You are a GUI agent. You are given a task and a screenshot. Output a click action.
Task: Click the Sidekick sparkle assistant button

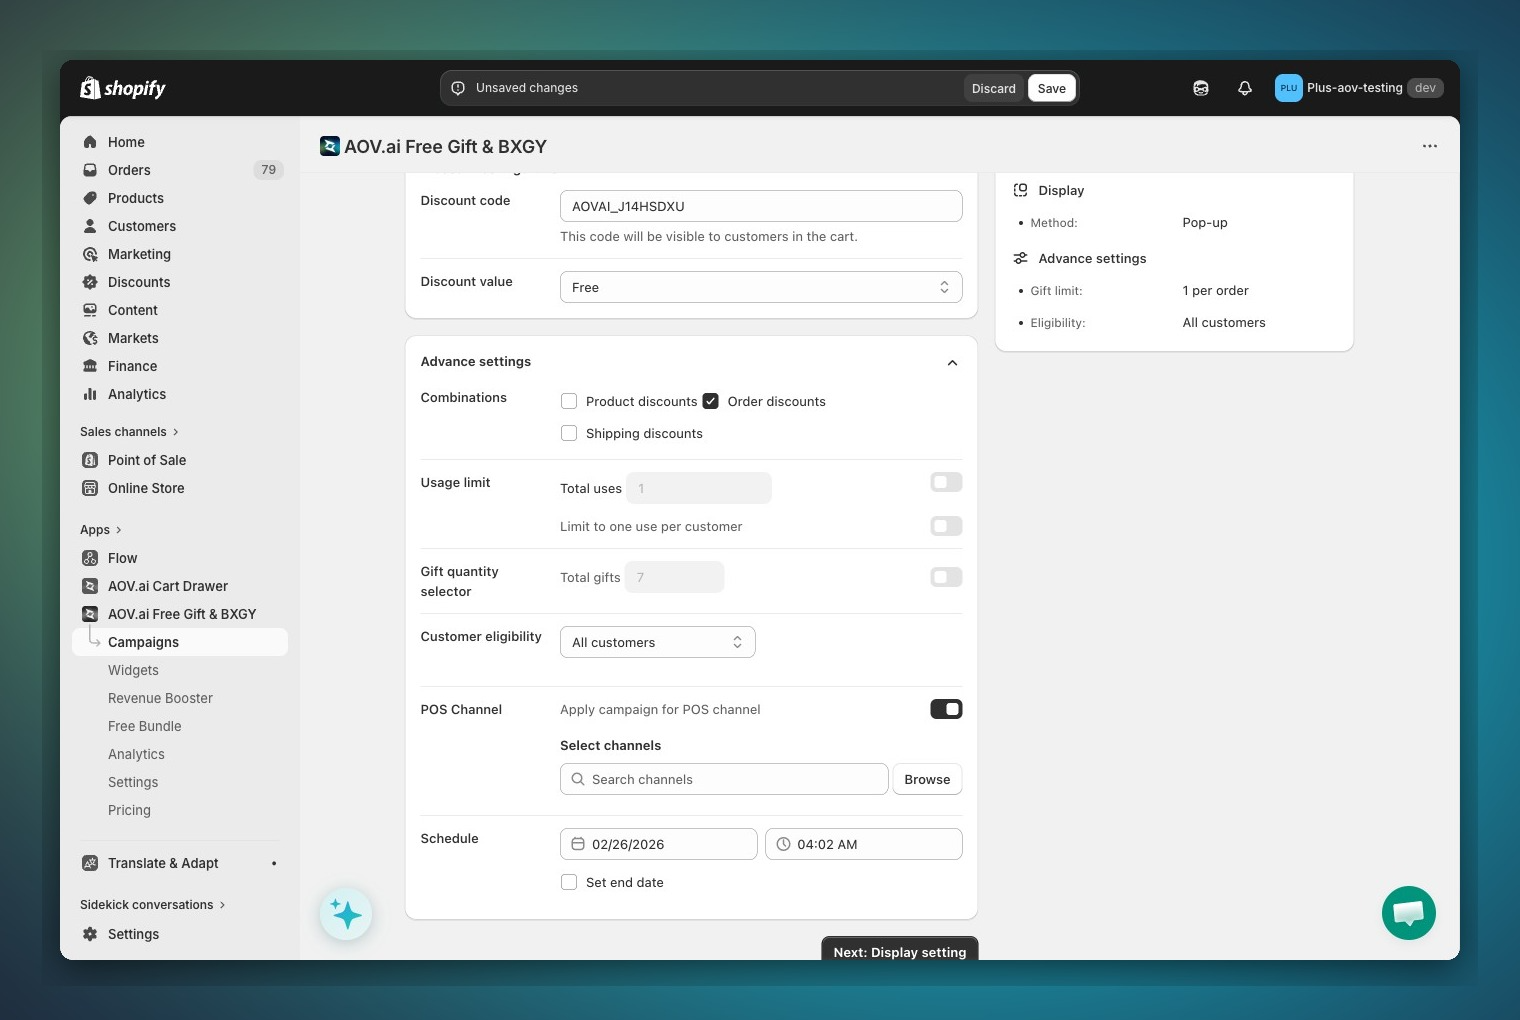pyautogui.click(x=346, y=914)
